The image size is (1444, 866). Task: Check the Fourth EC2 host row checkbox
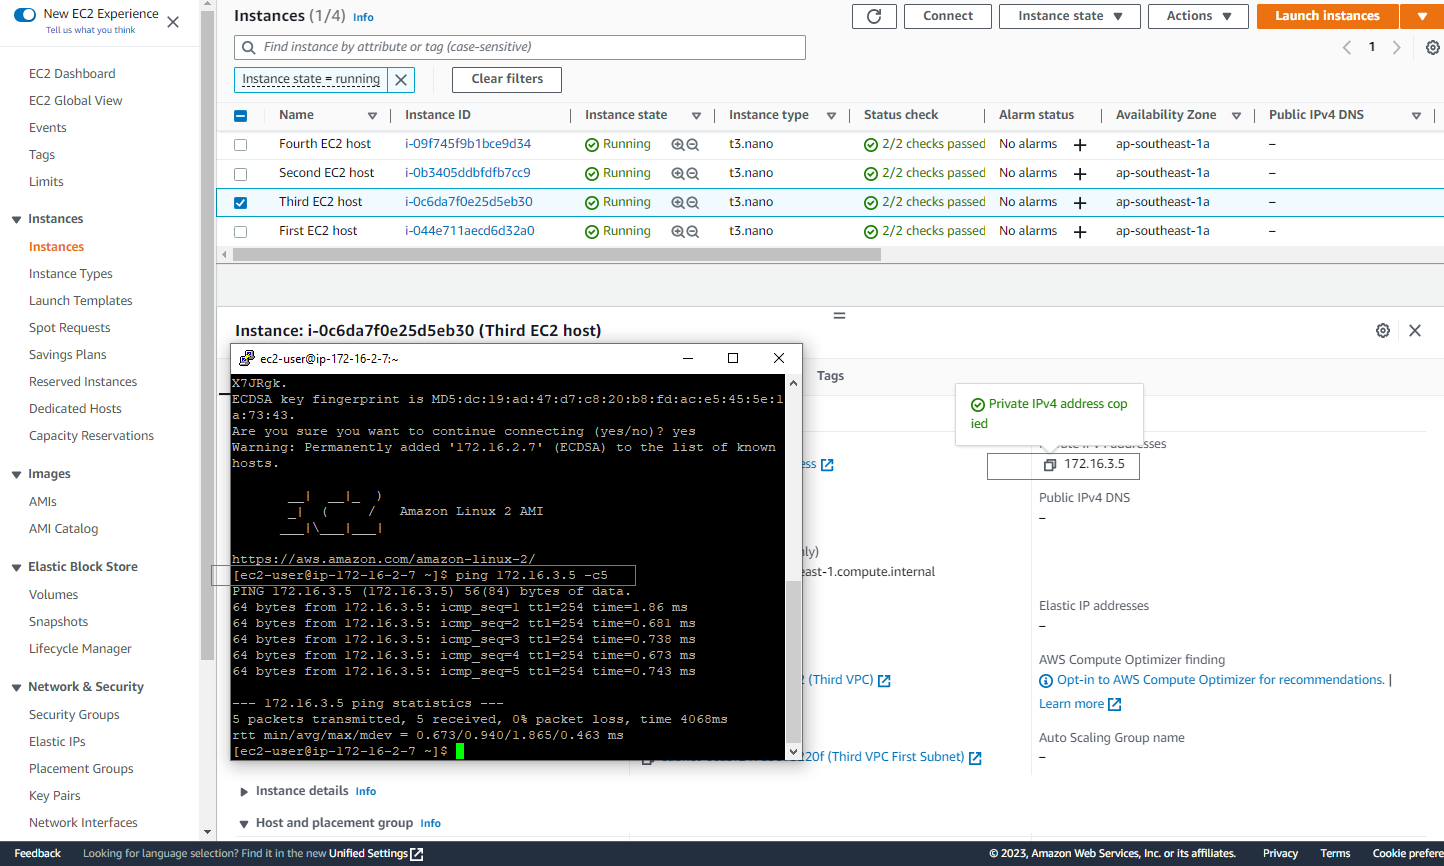click(x=240, y=145)
